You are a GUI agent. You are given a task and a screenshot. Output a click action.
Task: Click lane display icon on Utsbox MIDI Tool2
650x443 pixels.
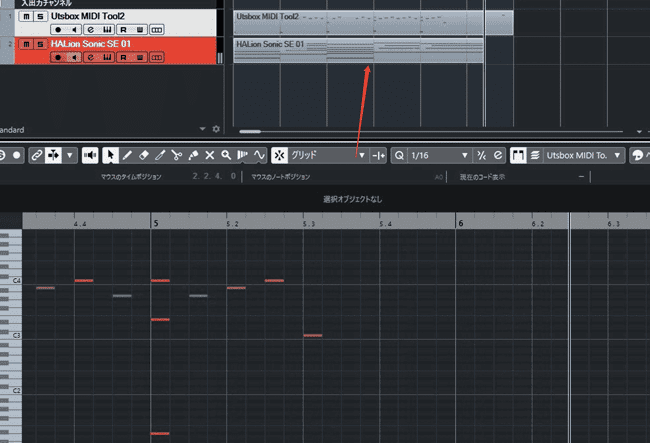click(x=156, y=30)
